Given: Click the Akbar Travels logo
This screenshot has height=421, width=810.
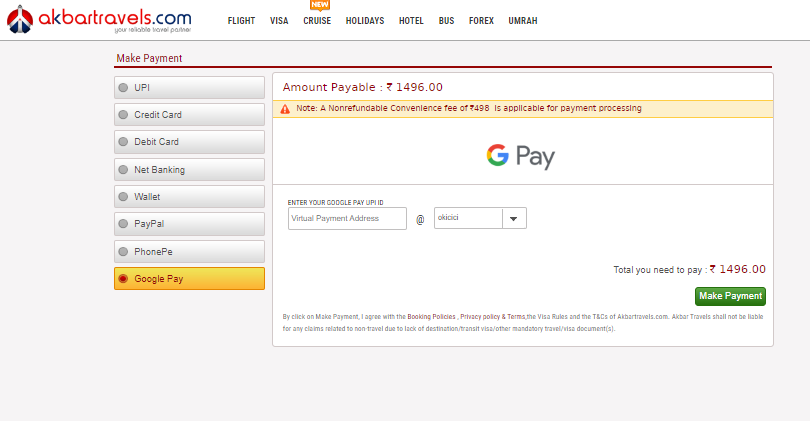Looking at the screenshot, I should pyautogui.click(x=99, y=20).
